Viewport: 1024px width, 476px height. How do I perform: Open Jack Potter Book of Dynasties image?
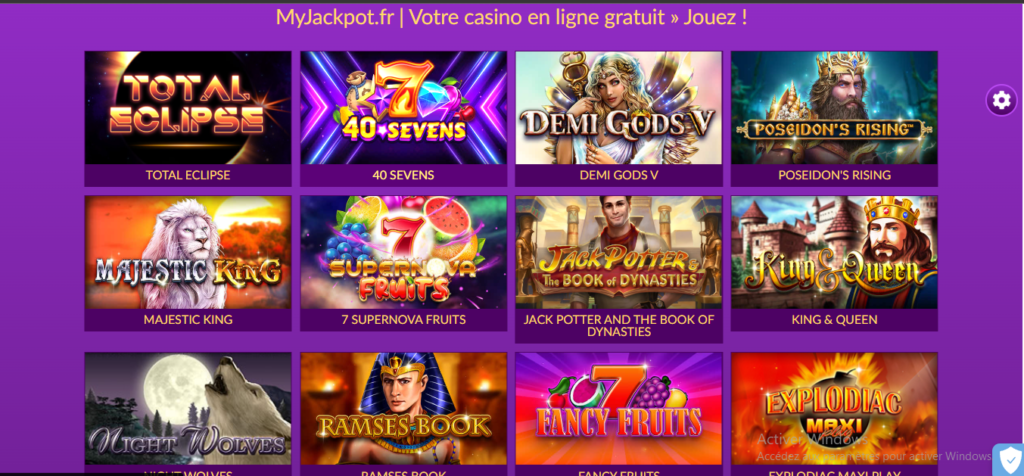coord(618,252)
